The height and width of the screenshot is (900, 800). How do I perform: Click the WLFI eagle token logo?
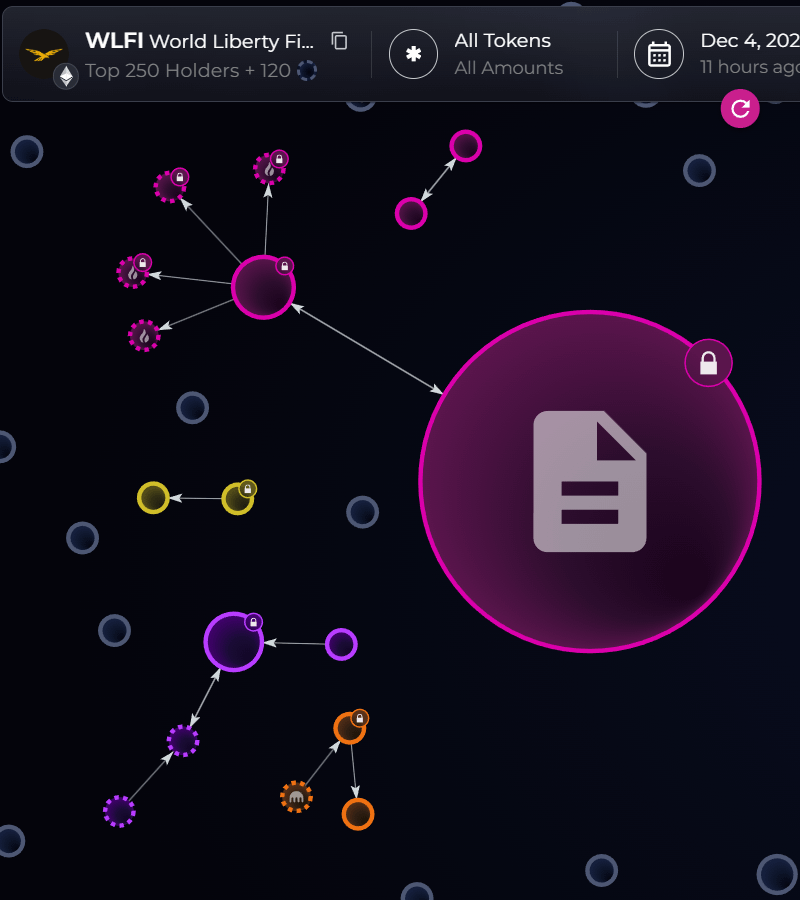(44, 54)
